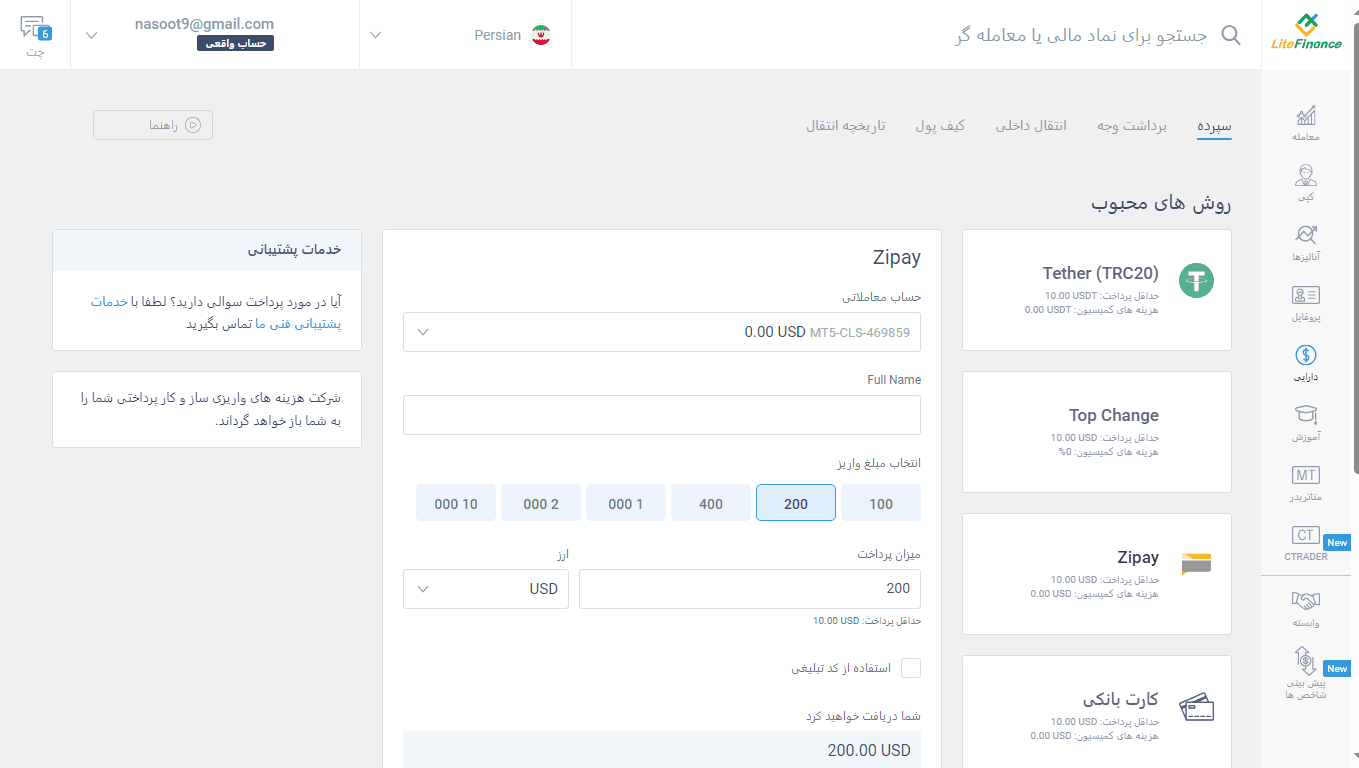This screenshot has height=768, width=1359.
Task: Click the روش های محبوب heading
Action: point(1162,203)
